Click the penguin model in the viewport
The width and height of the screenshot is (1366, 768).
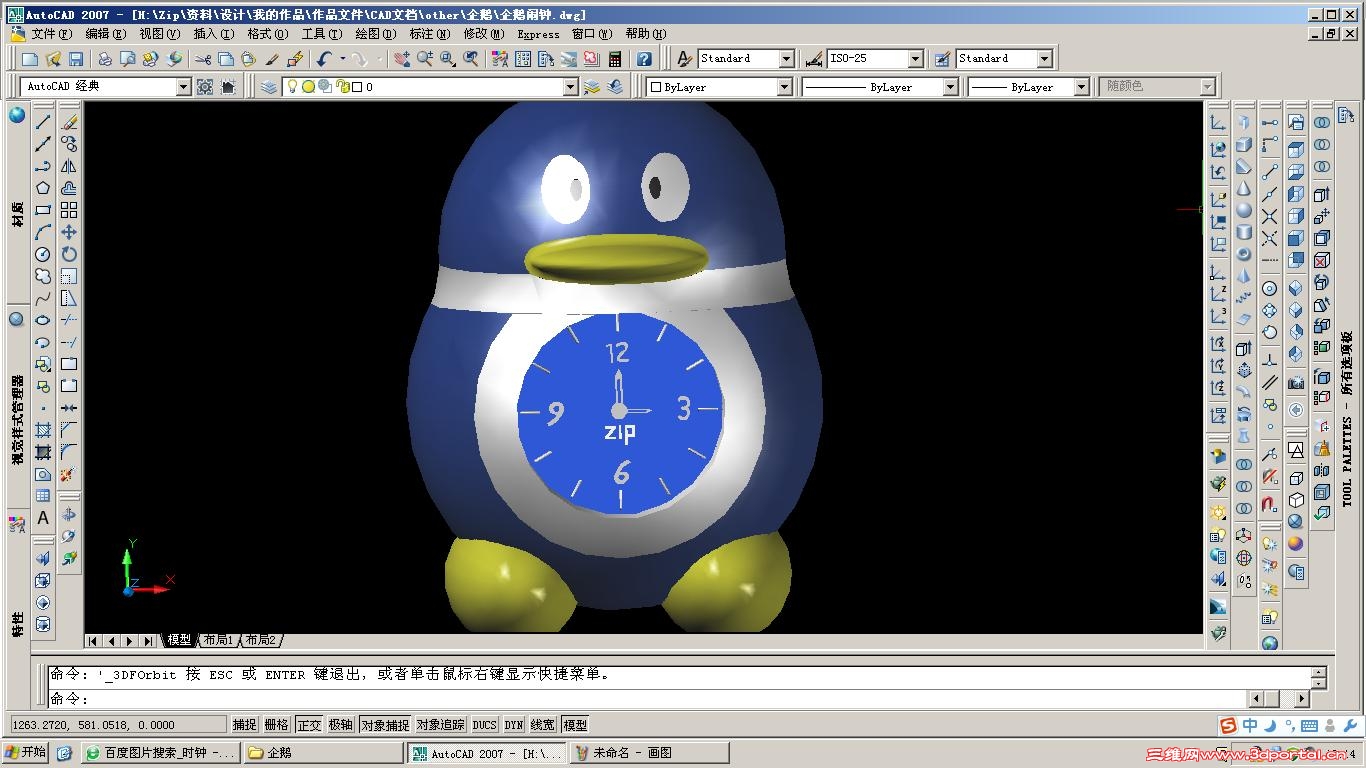(x=615, y=365)
